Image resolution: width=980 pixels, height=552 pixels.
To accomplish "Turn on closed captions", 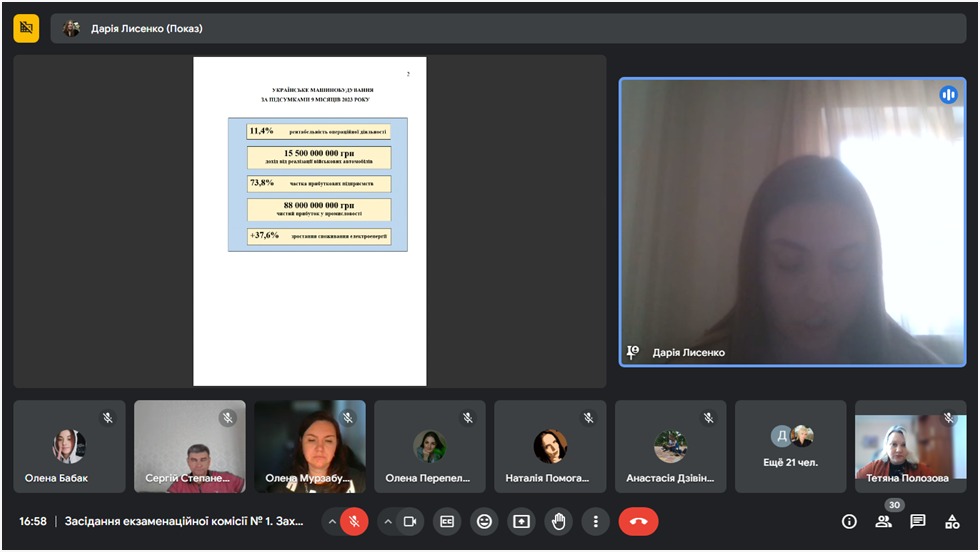I will [447, 521].
